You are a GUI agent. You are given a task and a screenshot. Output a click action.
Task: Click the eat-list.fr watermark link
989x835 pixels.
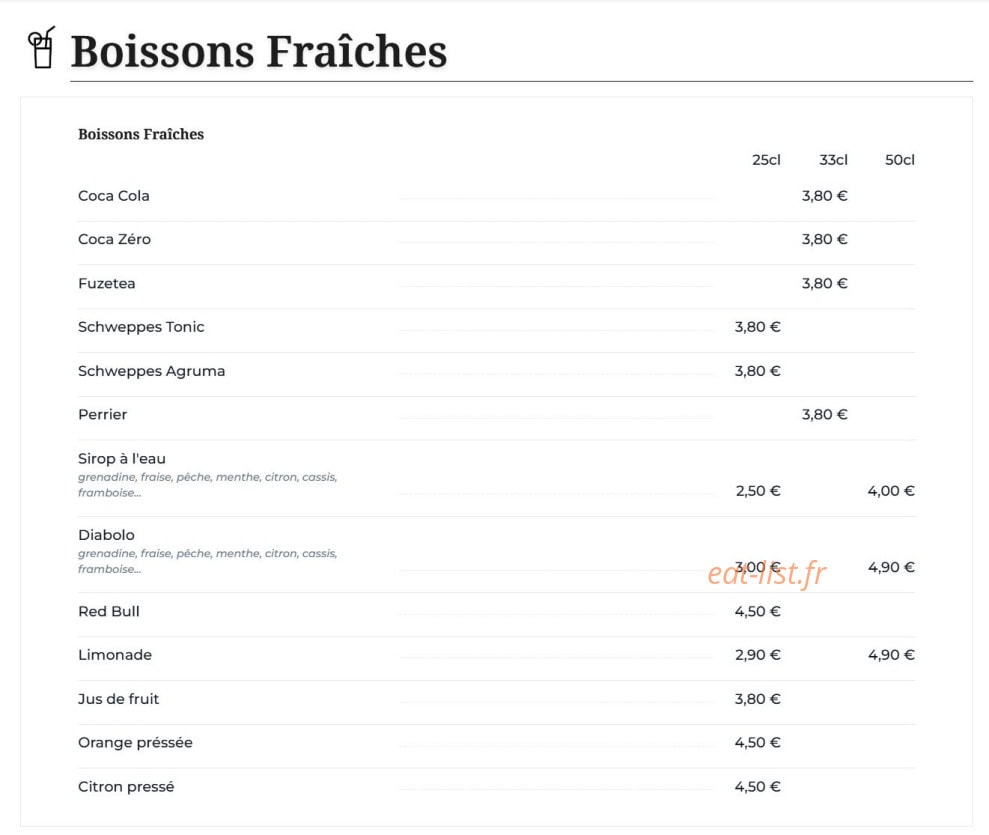[x=767, y=573]
